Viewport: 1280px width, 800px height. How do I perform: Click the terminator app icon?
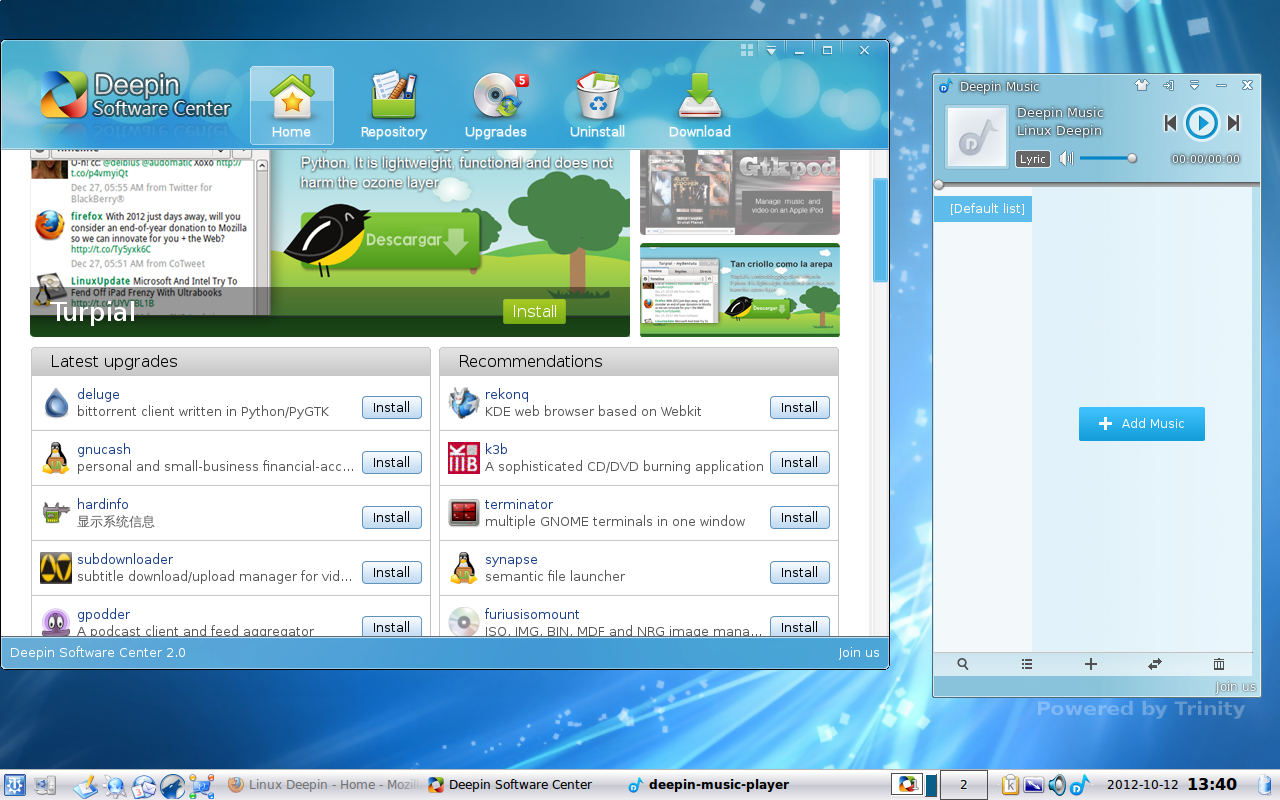pos(464,513)
